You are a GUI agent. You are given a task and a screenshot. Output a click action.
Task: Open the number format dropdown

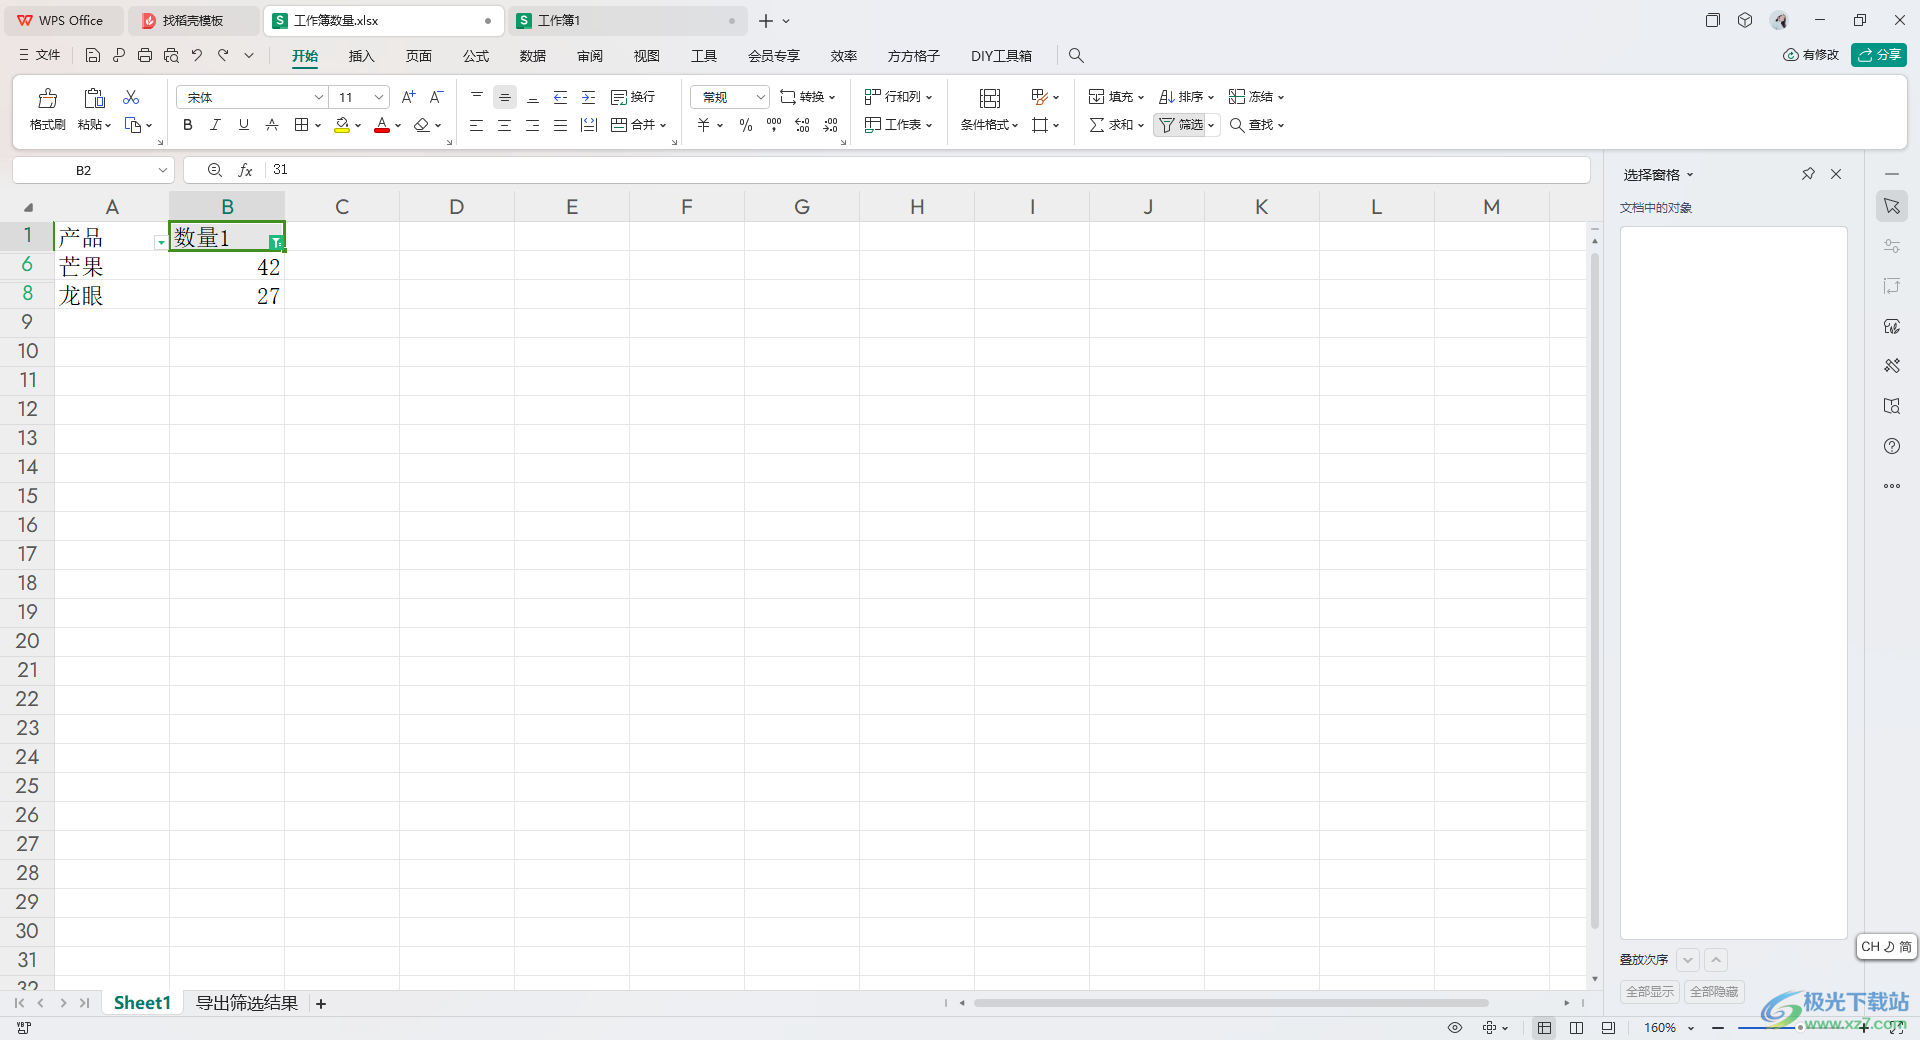760,97
